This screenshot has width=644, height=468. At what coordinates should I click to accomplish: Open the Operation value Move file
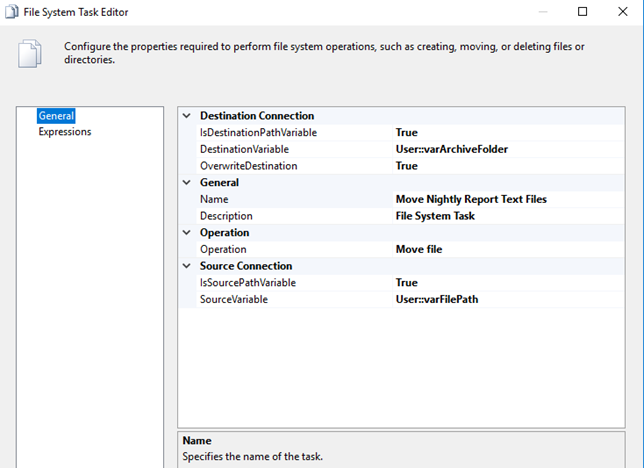[419, 249]
